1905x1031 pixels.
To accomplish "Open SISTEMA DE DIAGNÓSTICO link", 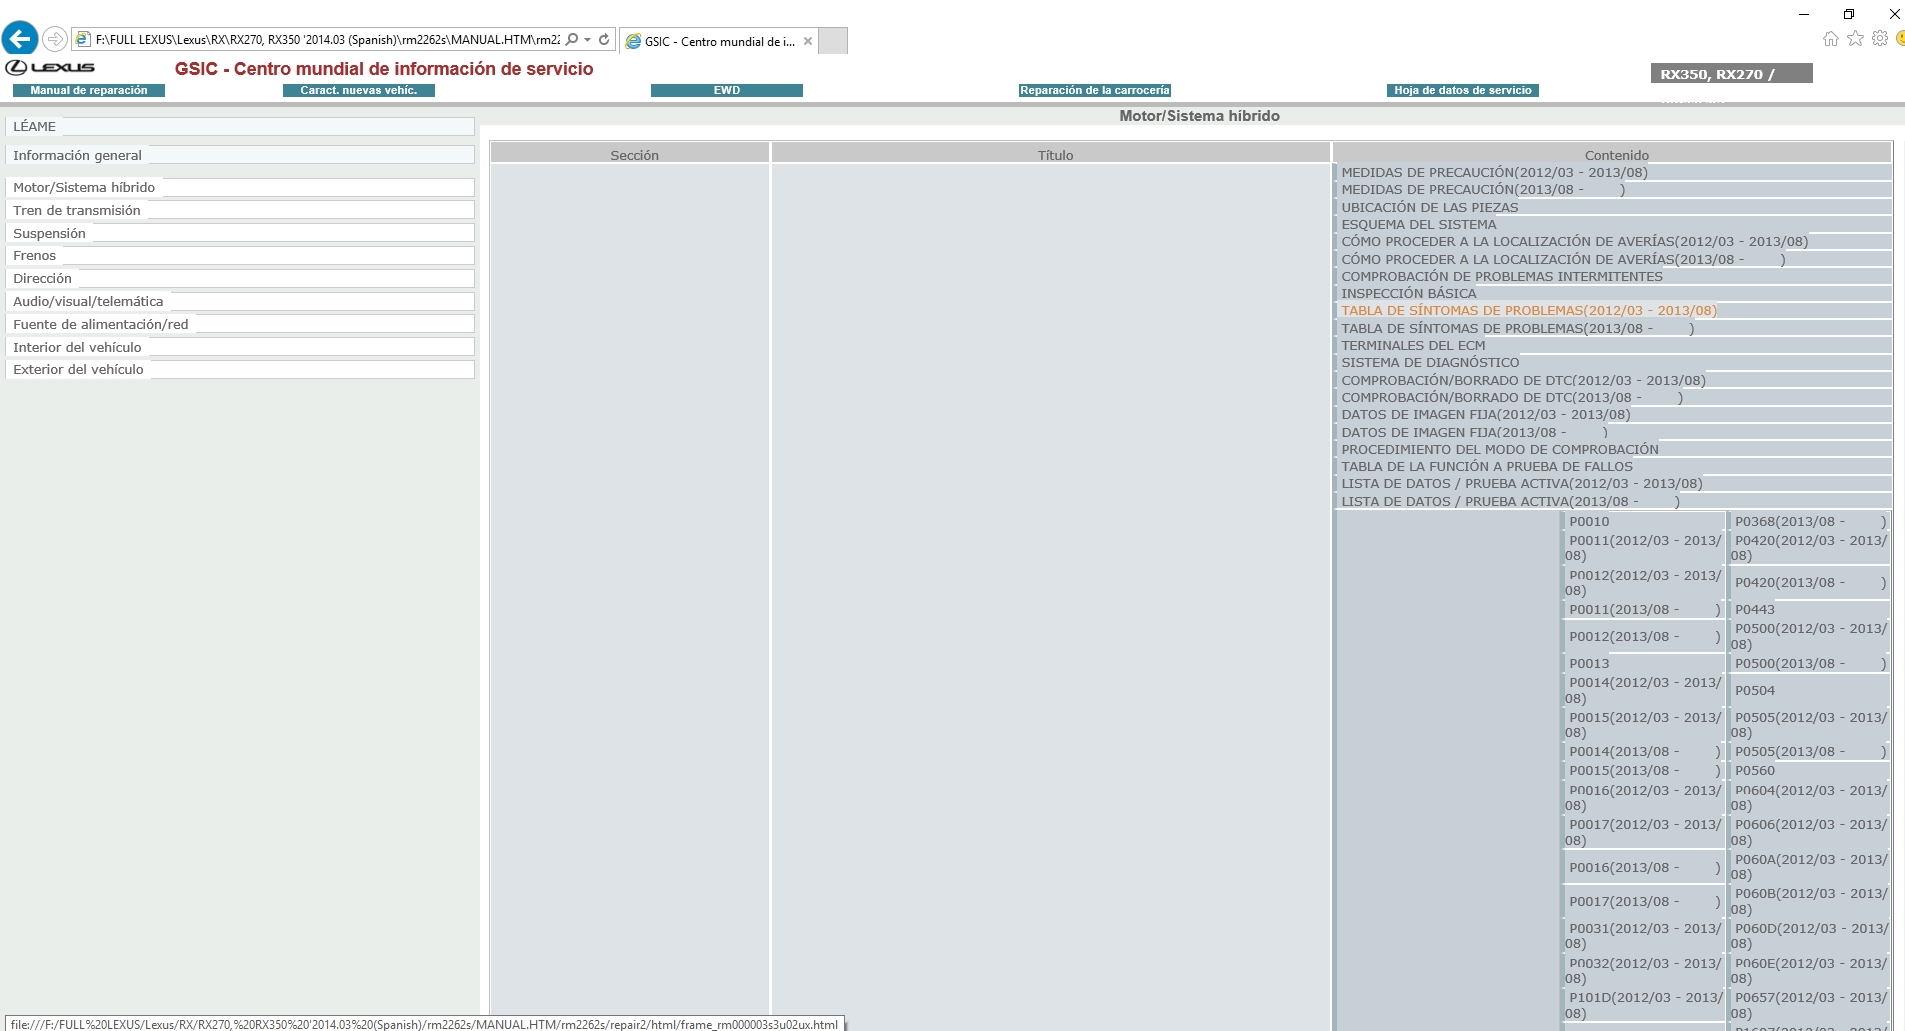I will point(1430,362).
